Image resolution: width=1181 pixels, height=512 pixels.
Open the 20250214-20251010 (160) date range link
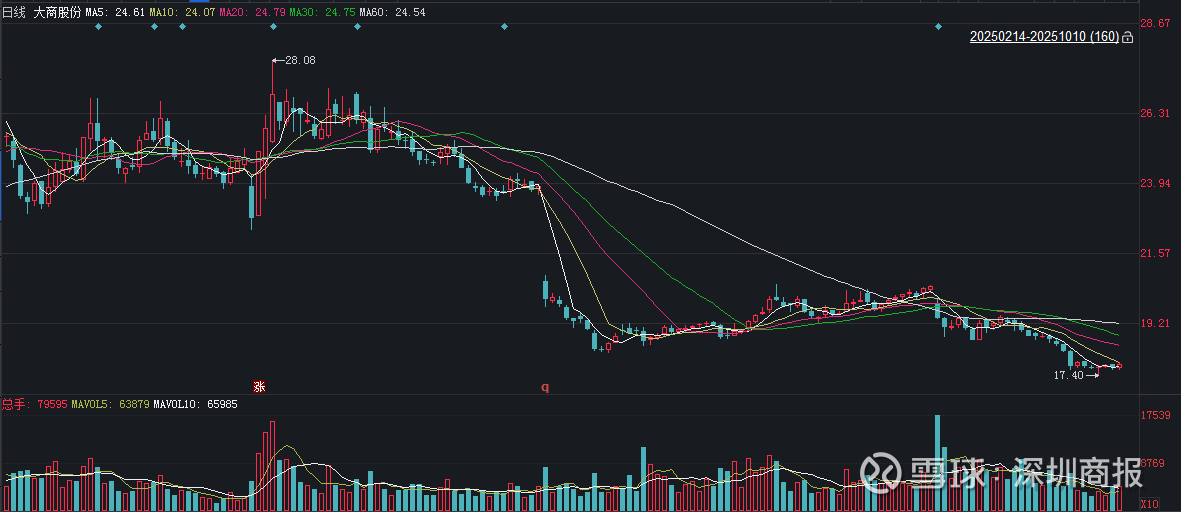click(x=1043, y=37)
